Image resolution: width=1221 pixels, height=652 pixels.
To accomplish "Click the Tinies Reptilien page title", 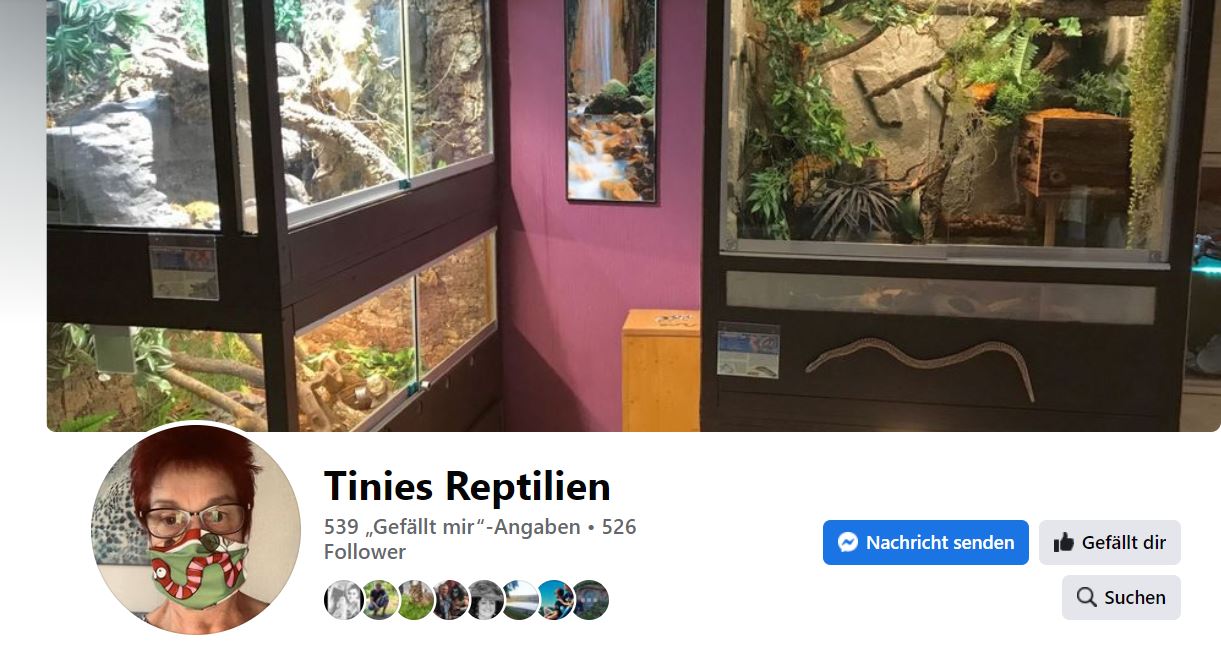I will (x=467, y=486).
